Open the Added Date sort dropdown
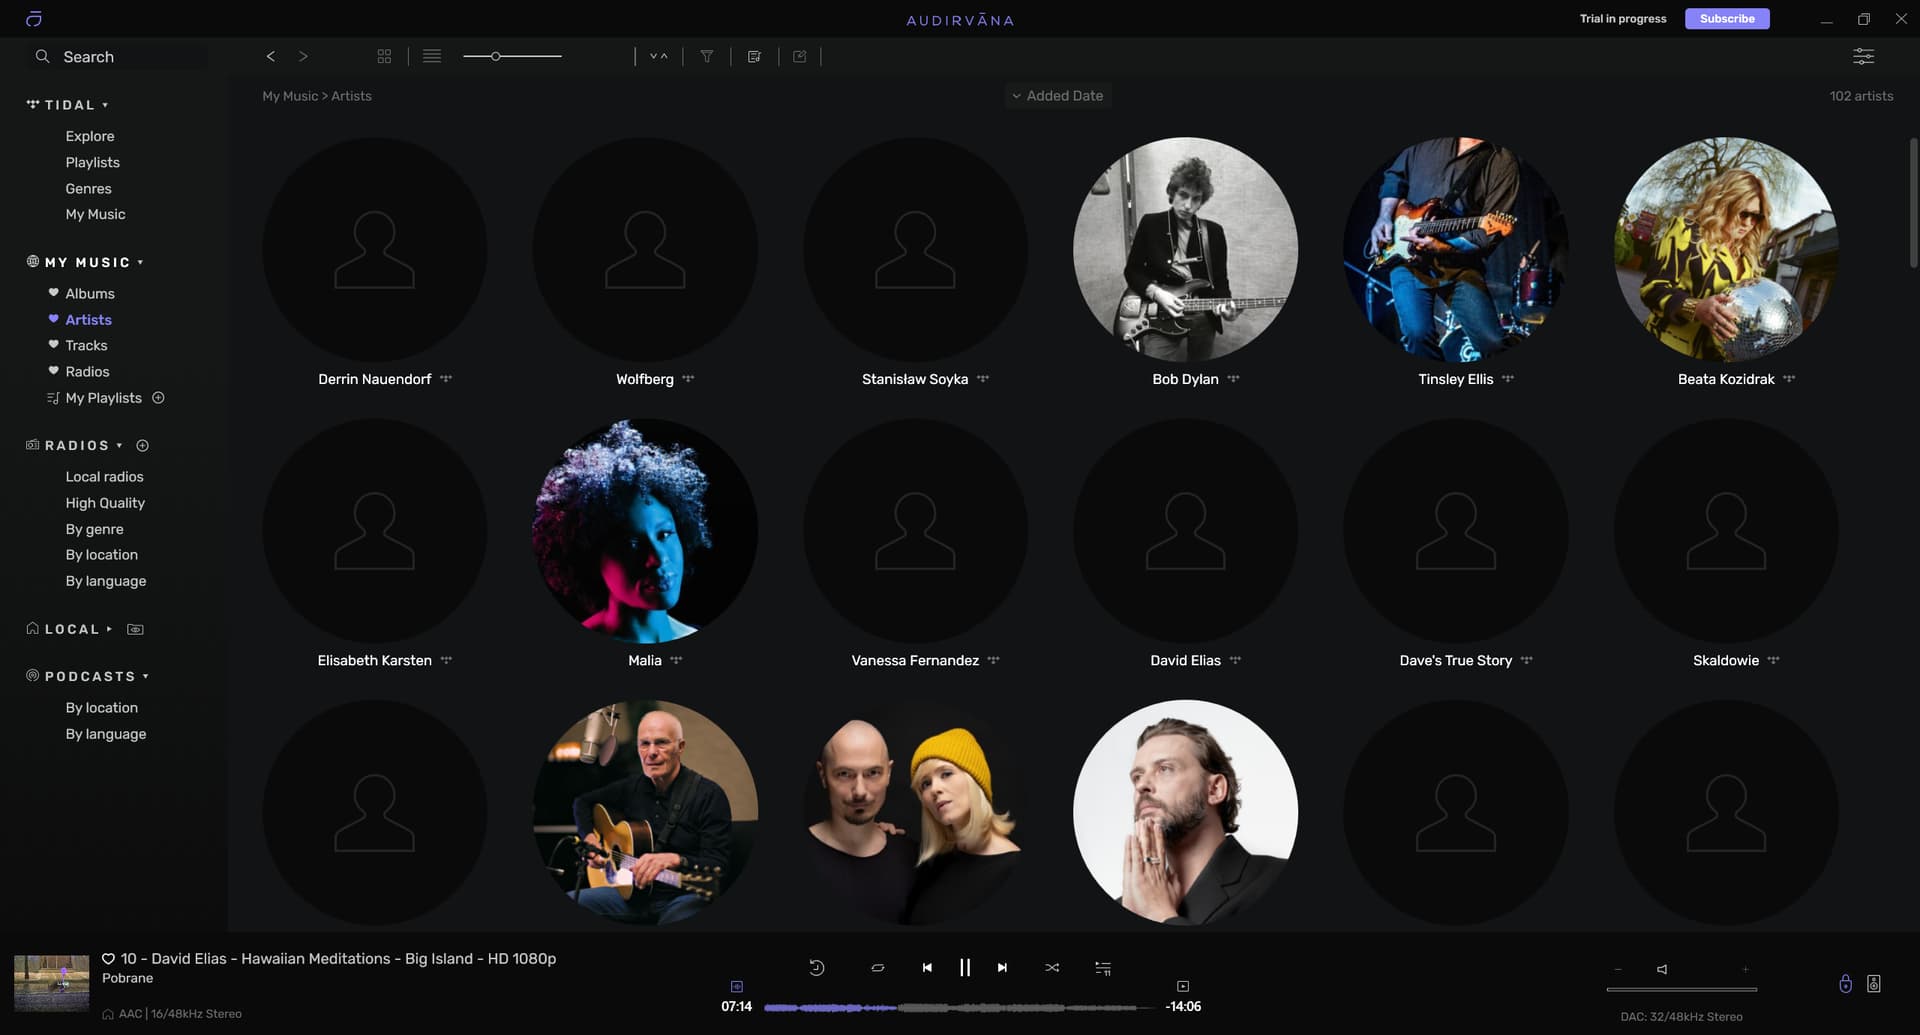The image size is (1920, 1035). (1057, 96)
